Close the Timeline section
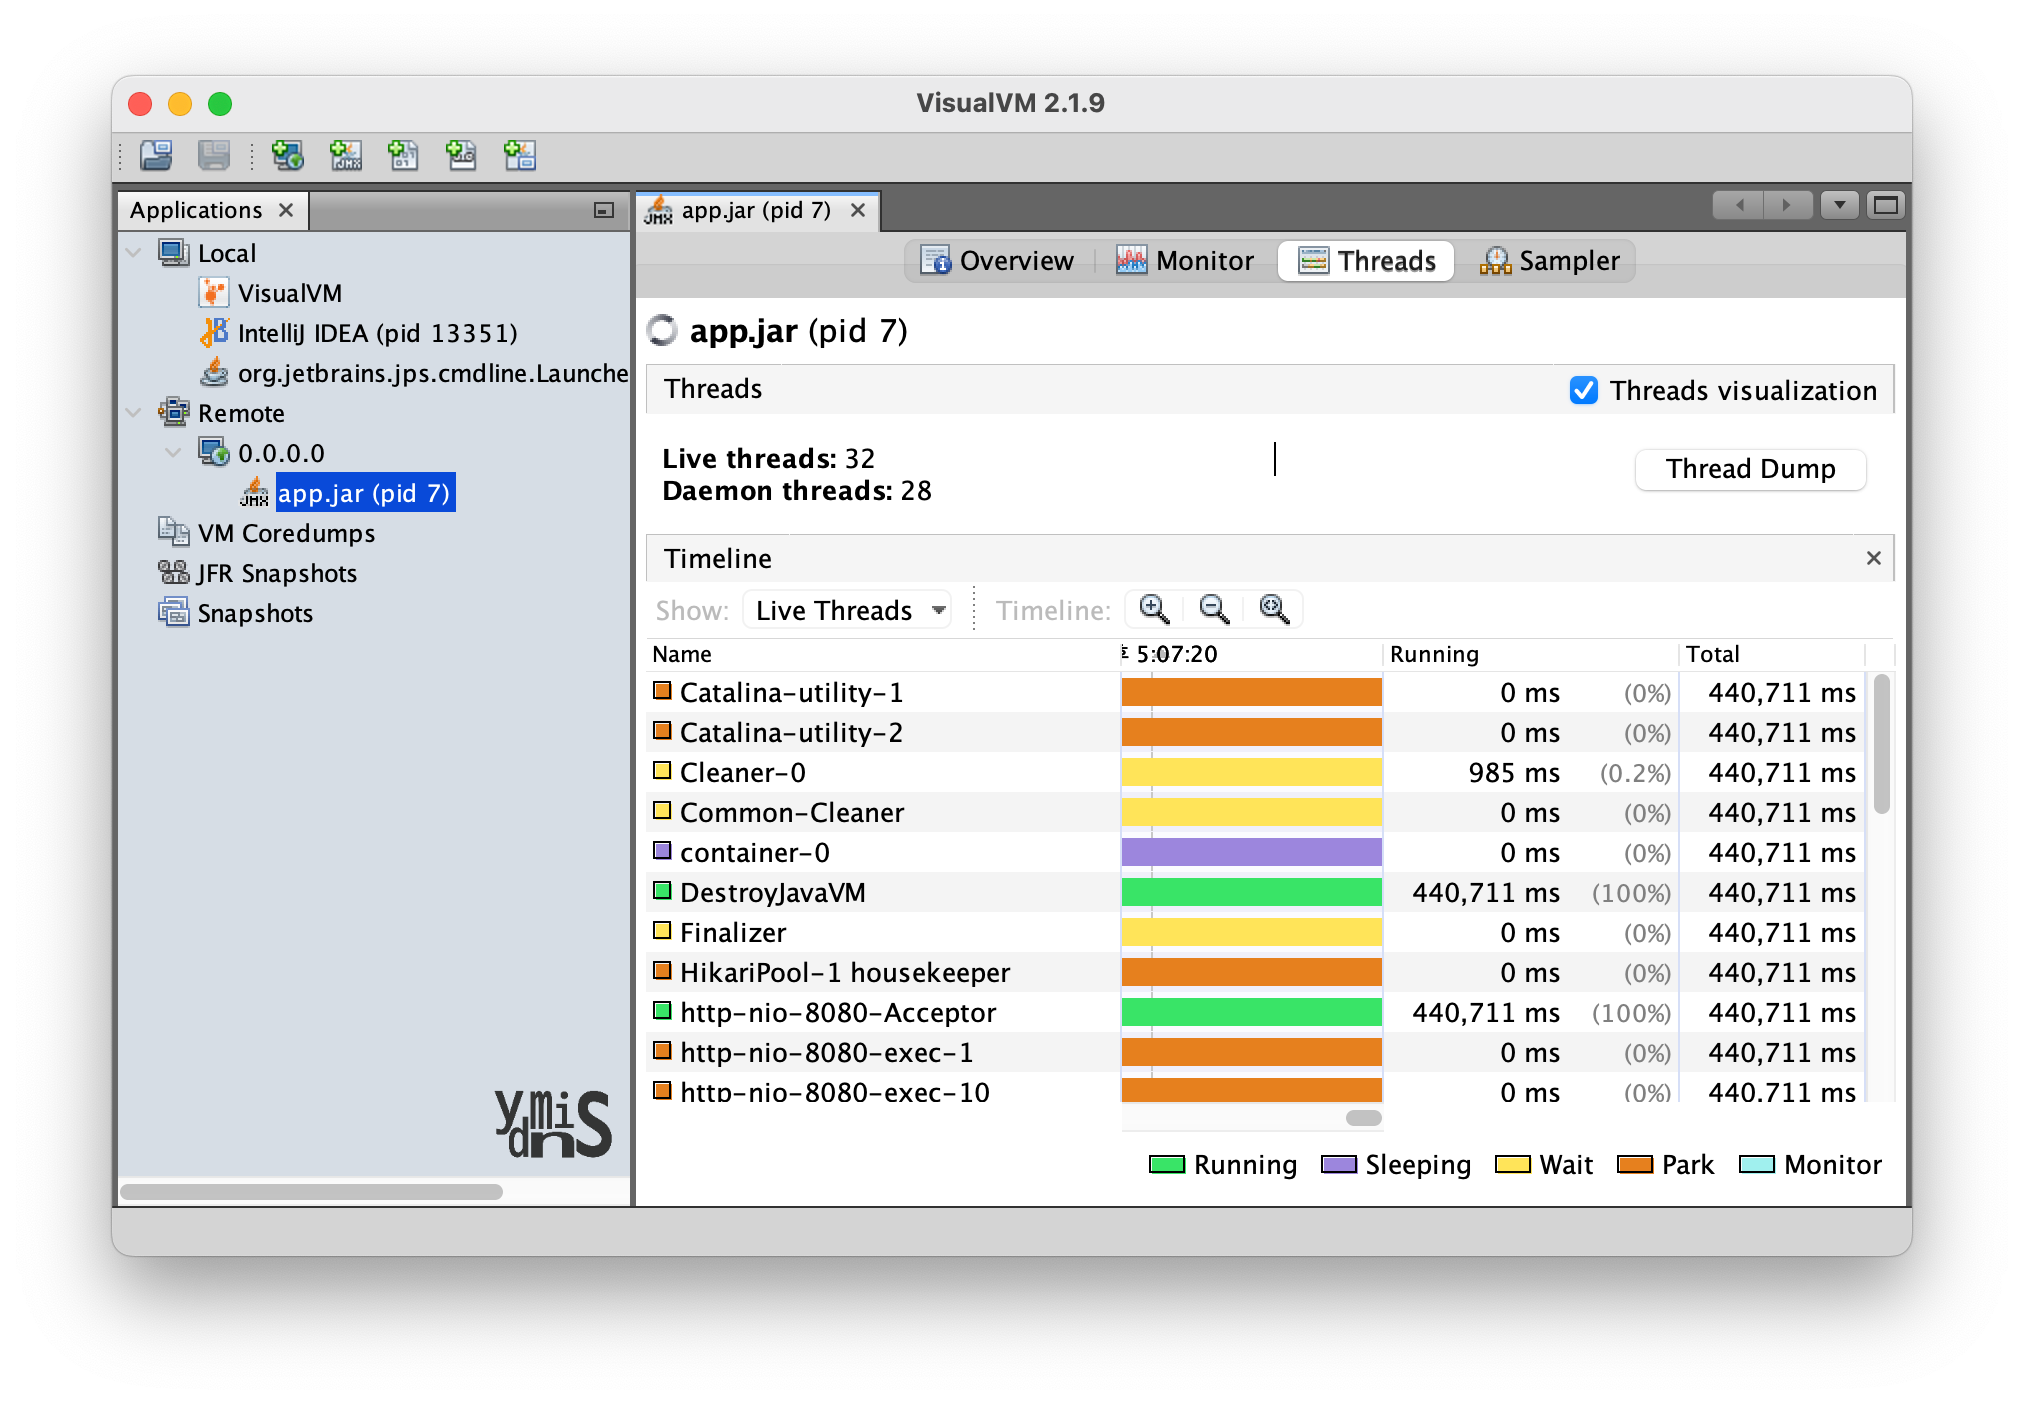This screenshot has height=1404, width=2024. [x=1873, y=558]
